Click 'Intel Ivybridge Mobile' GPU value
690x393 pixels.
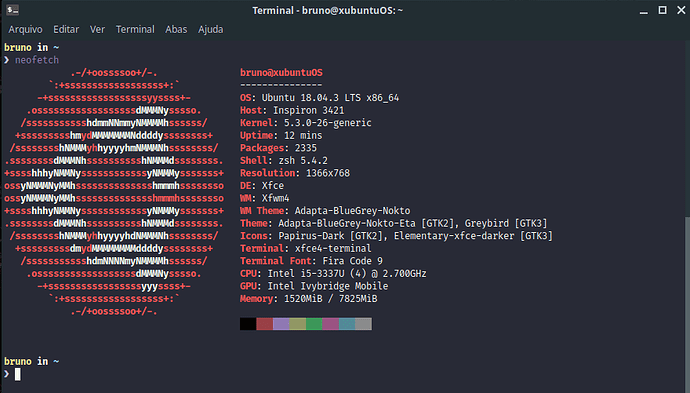[x=328, y=286]
